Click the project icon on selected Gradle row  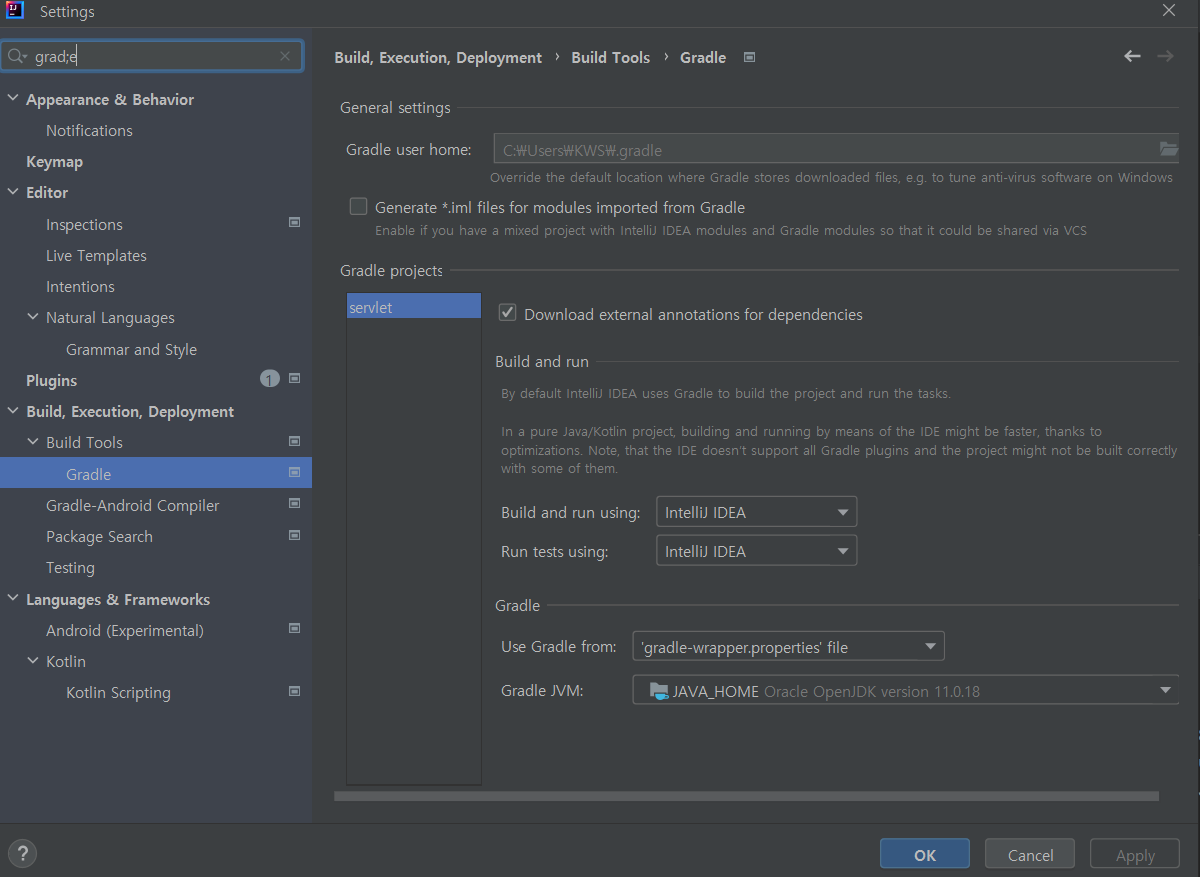[294, 472]
